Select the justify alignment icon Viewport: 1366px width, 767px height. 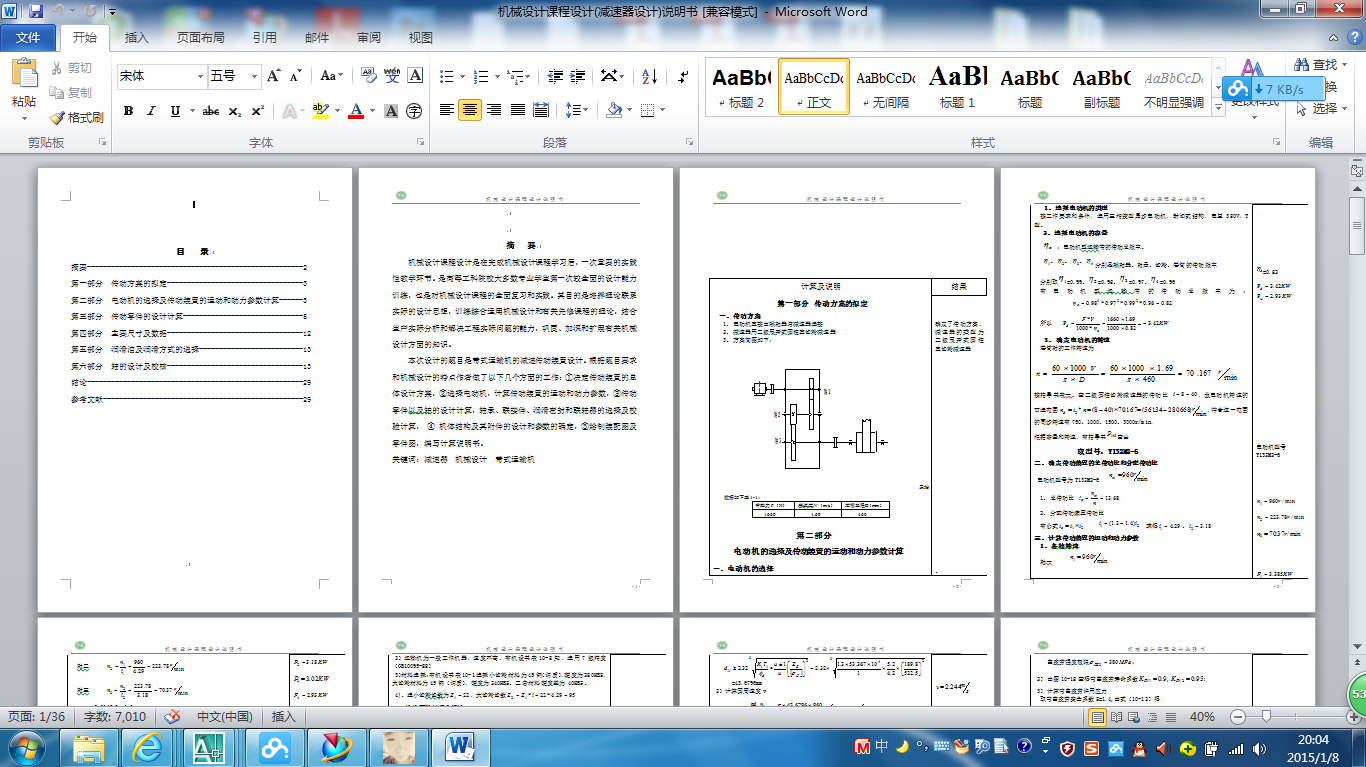coord(517,110)
